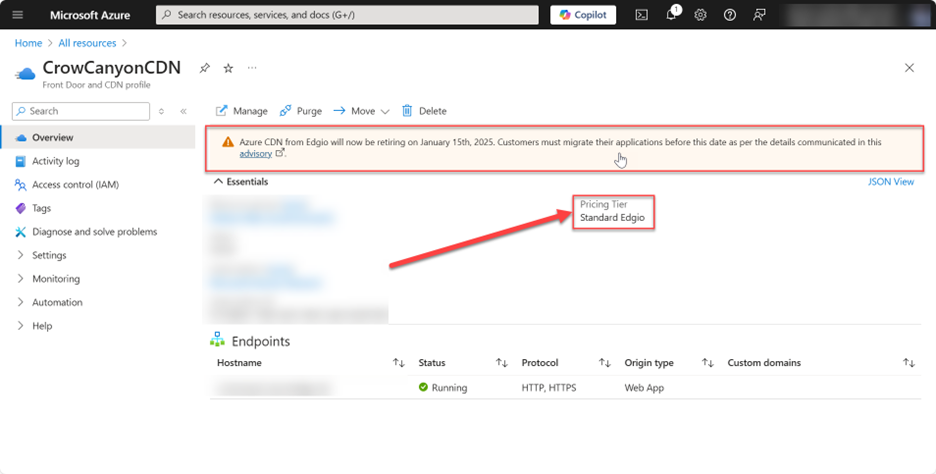Sort endpoints by Hostname

click(398, 363)
